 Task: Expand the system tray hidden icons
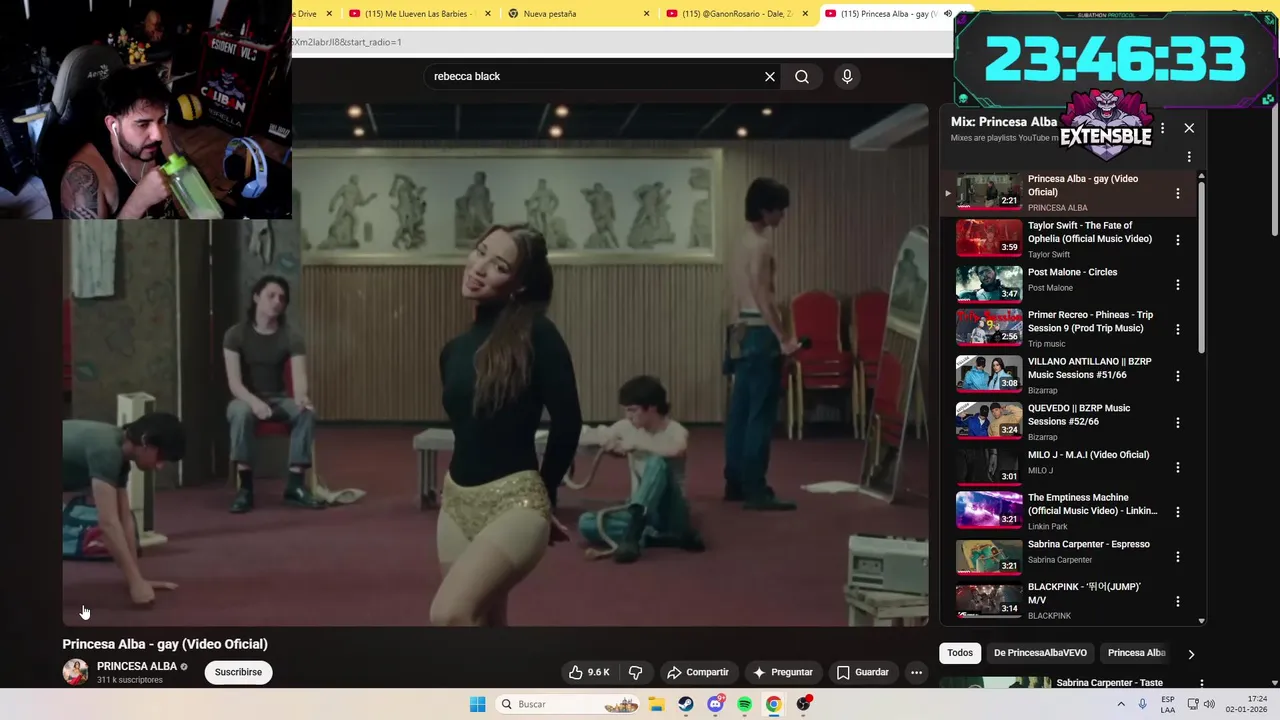point(1121,704)
